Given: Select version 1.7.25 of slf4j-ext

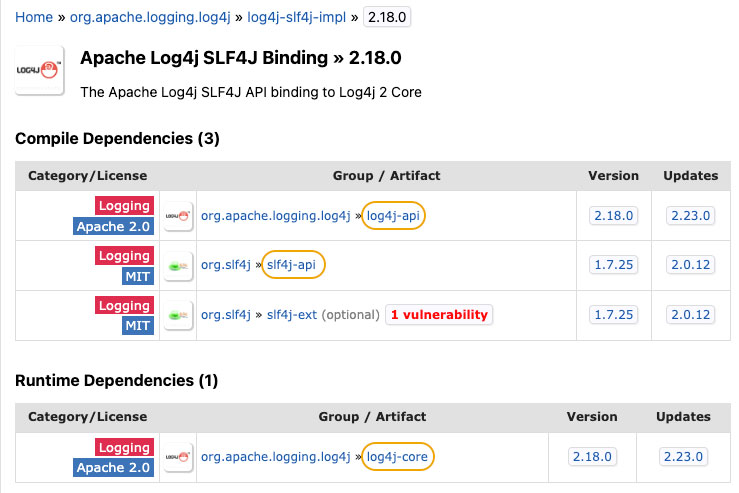Looking at the screenshot, I should click(x=614, y=315).
